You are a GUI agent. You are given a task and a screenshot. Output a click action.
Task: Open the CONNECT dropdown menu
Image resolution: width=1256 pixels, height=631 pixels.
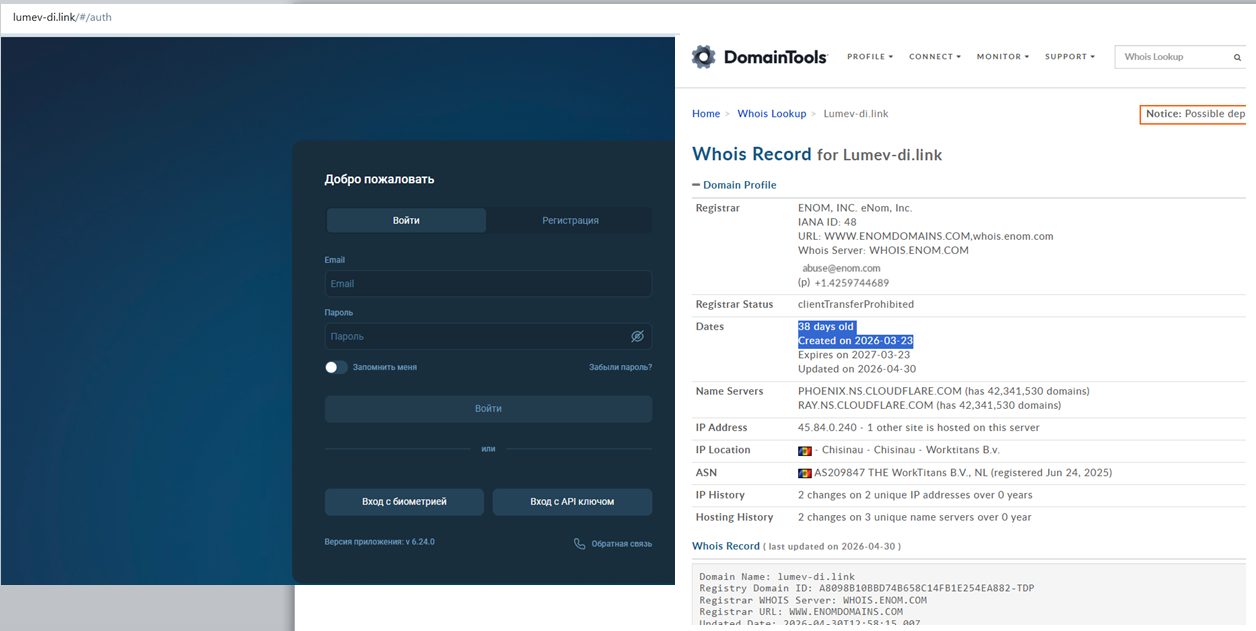tap(935, 57)
